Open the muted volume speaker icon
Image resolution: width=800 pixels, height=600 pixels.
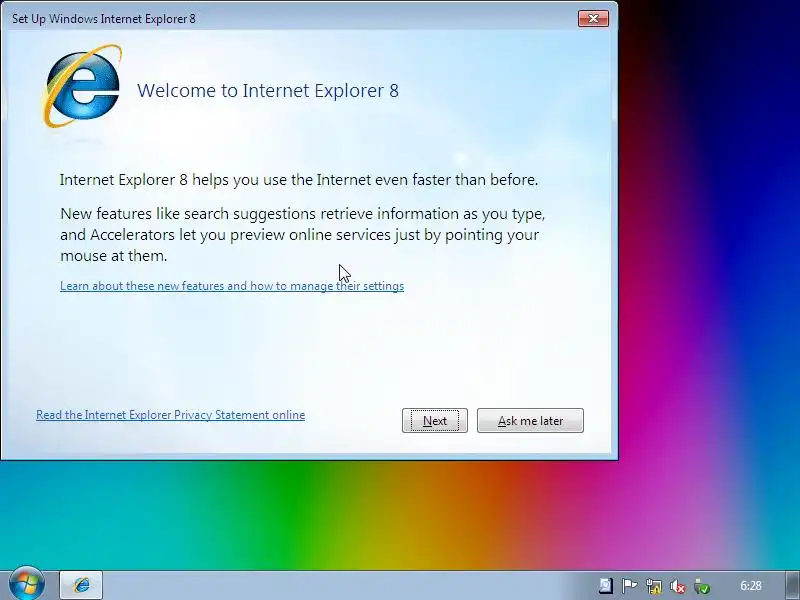coord(678,586)
